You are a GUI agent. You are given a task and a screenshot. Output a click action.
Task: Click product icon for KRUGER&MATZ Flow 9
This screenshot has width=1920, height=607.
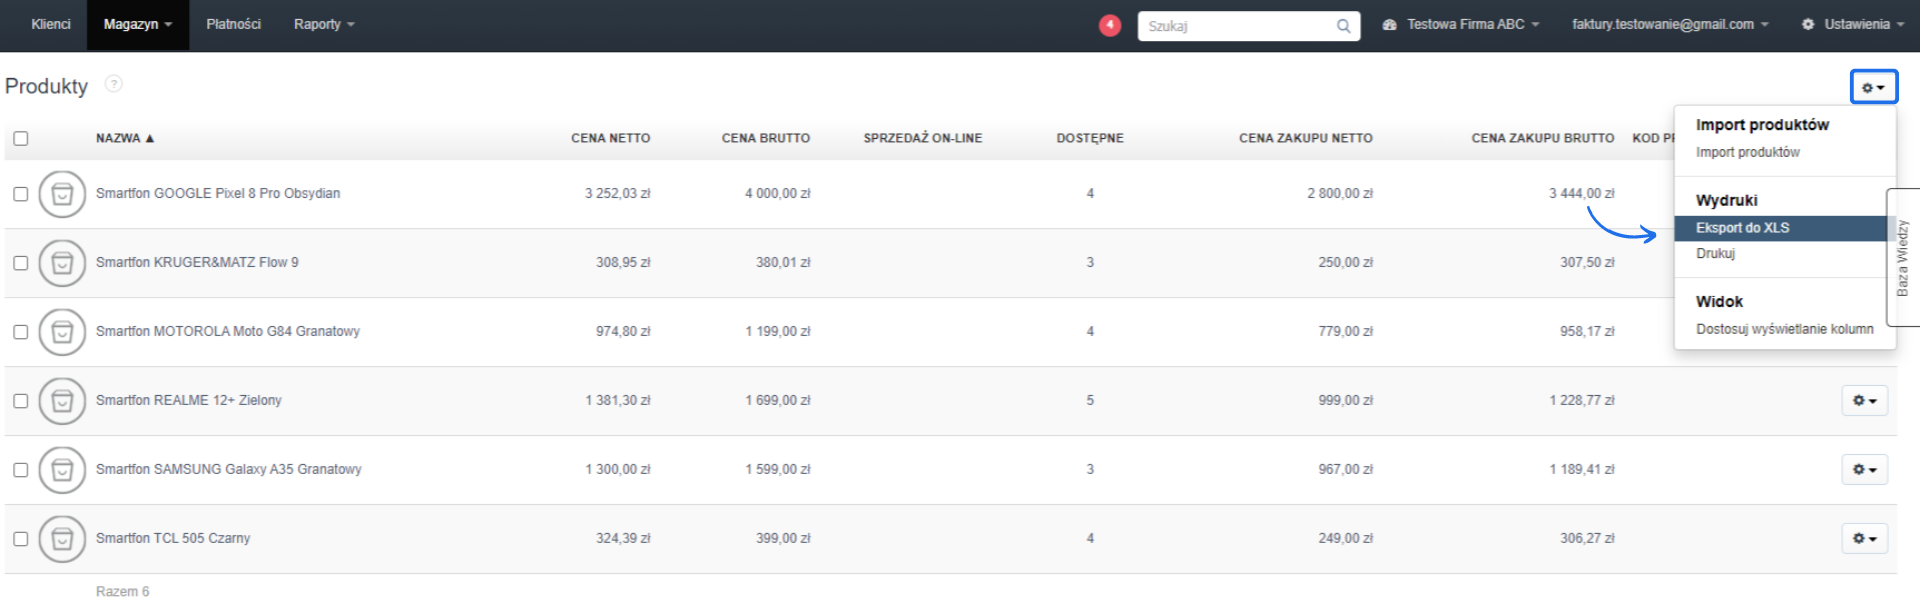(62, 263)
